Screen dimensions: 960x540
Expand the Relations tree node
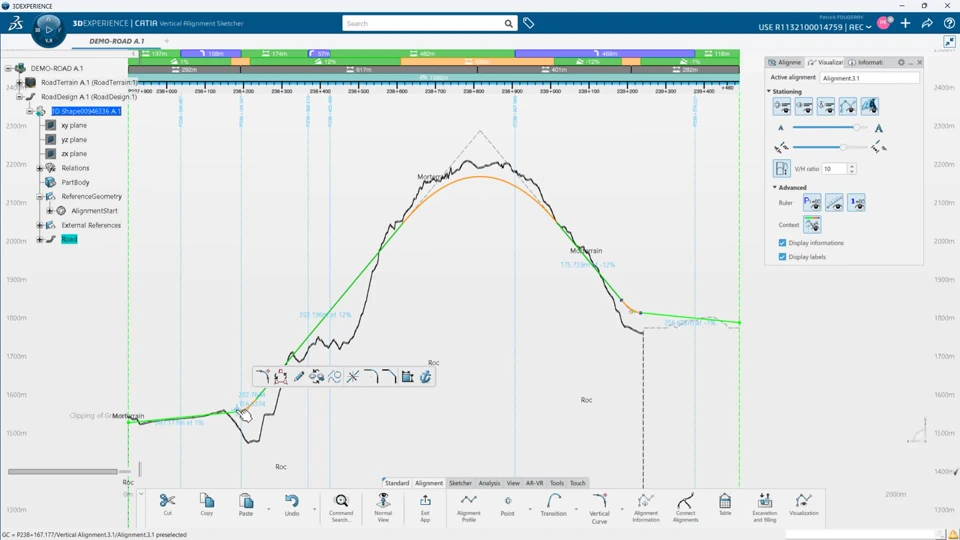(x=40, y=168)
